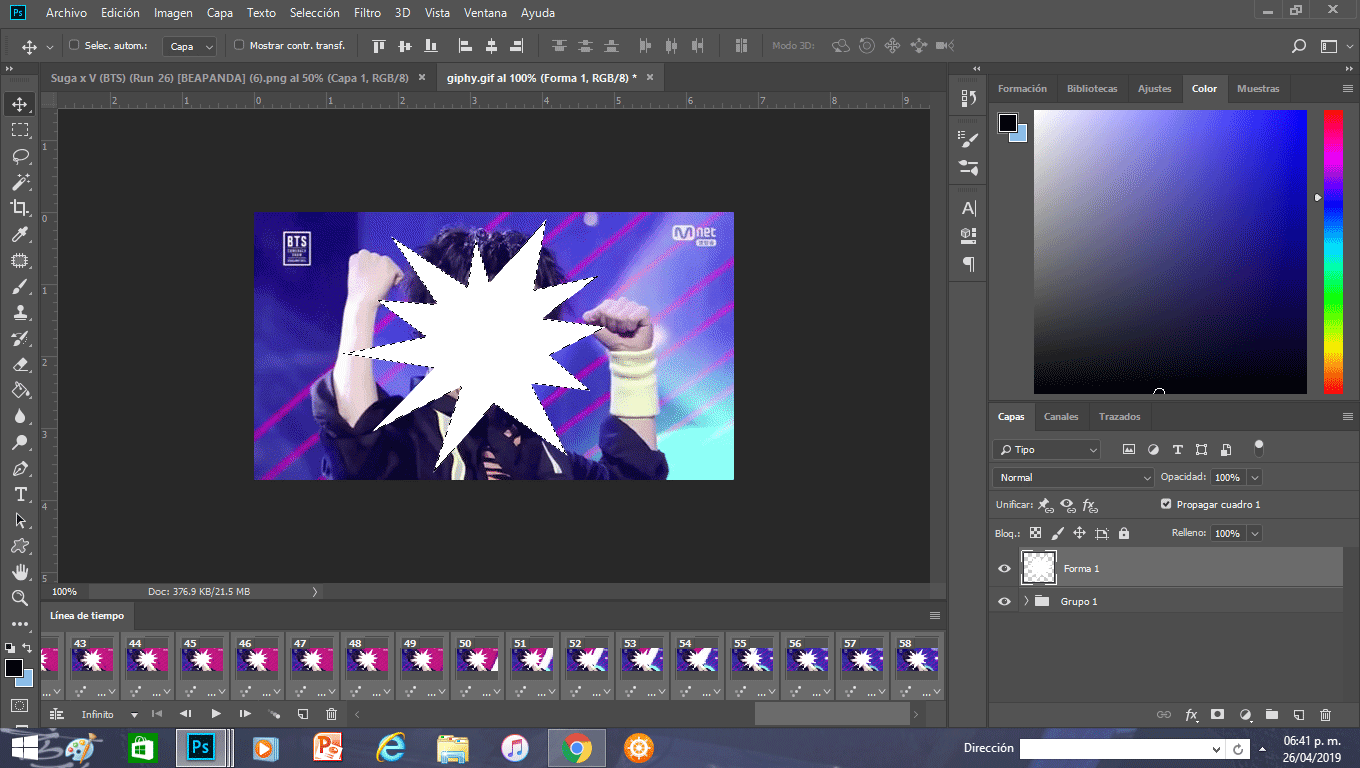This screenshot has height=768, width=1360.
Task: Open Color panel options menu
Action: pyautogui.click(x=1347, y=89)
